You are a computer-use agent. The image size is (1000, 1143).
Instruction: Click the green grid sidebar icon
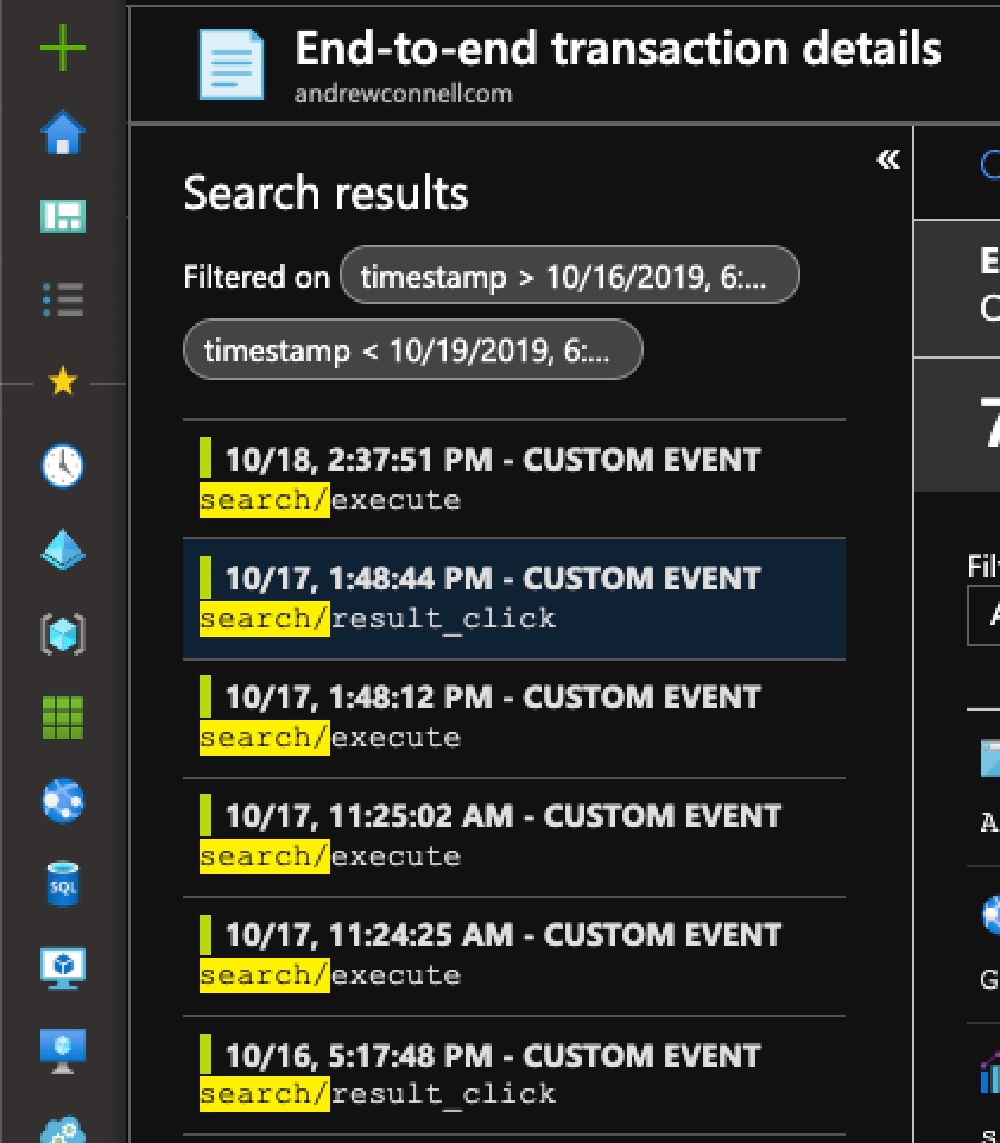(62, 716)
